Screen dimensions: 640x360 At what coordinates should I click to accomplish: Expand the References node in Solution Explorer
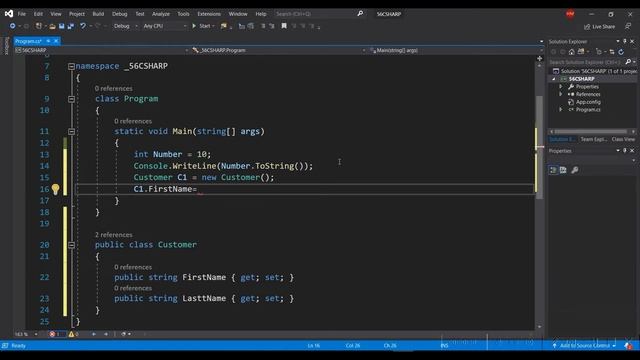coord(560,94)
